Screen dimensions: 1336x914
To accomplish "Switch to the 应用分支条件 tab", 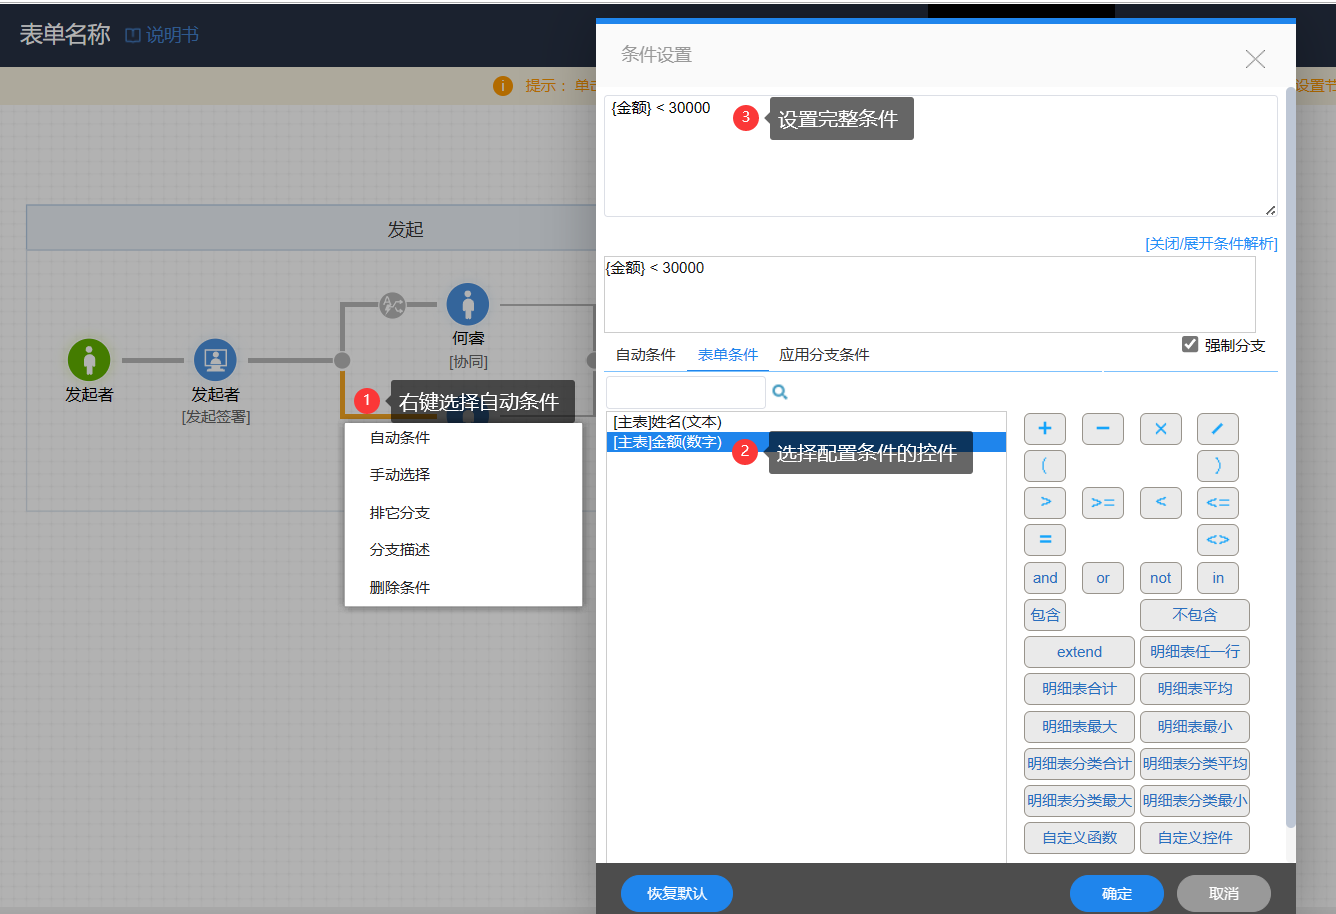I will coord(824,355).
